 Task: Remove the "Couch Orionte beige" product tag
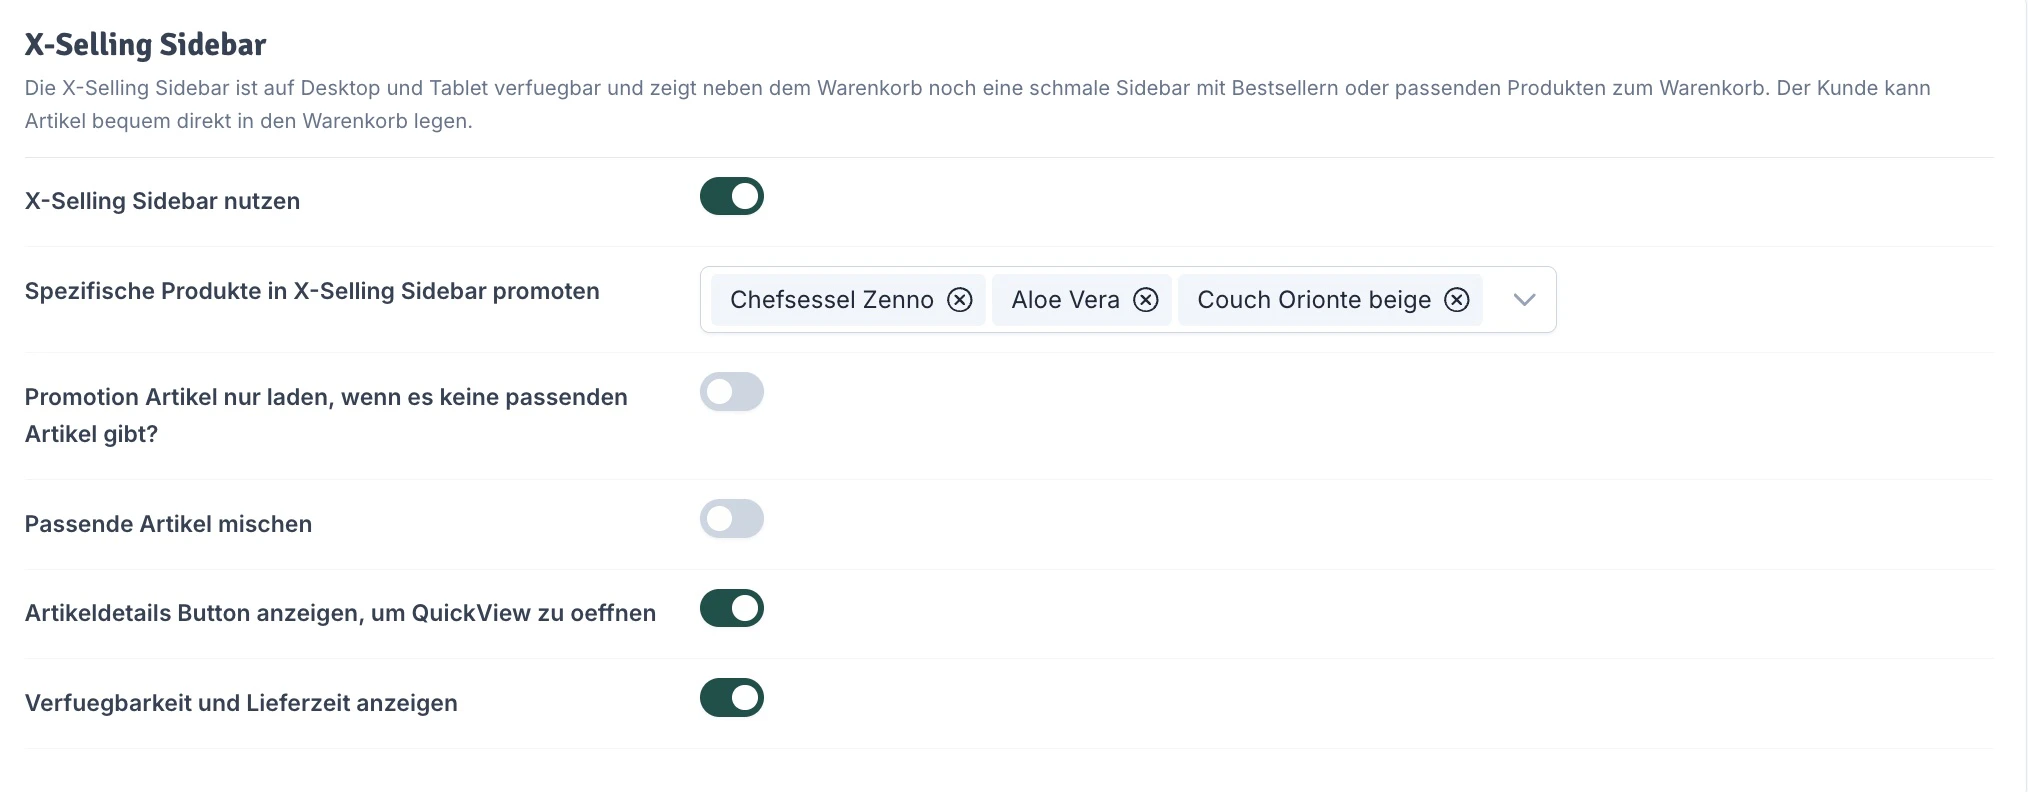tap(1457, 299)
